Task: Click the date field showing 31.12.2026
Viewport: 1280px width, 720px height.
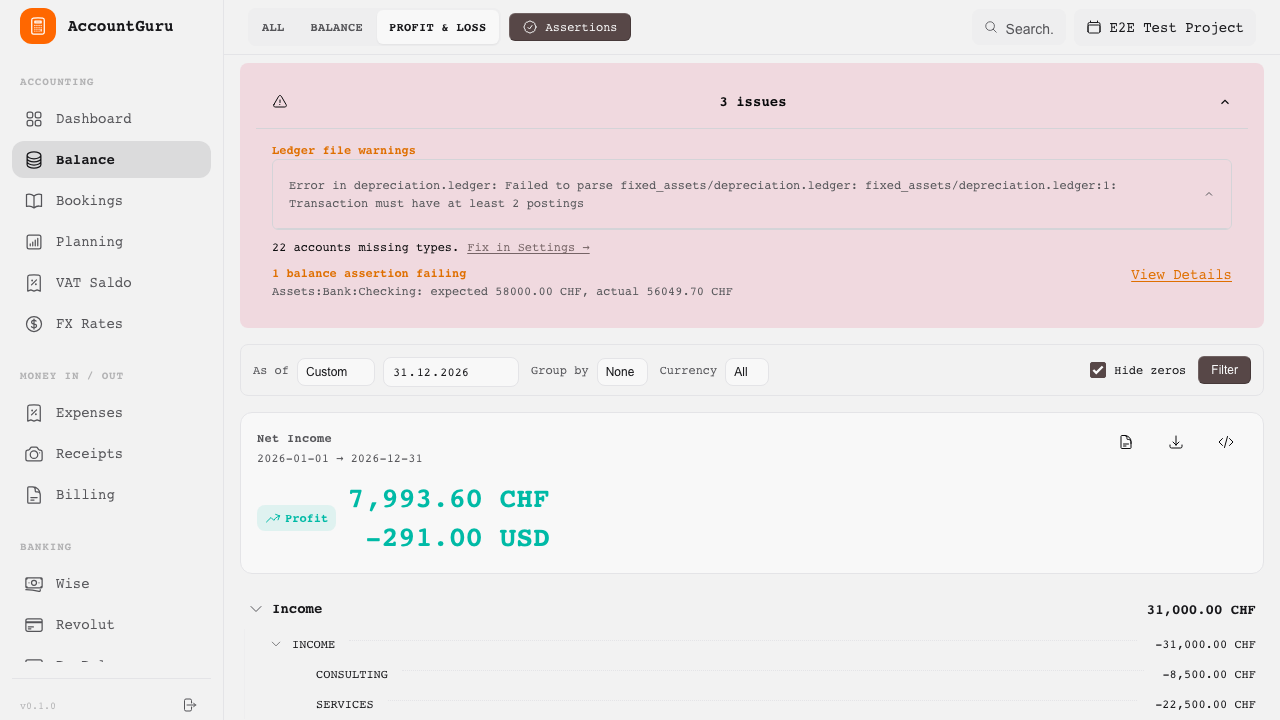Action: 450,372
